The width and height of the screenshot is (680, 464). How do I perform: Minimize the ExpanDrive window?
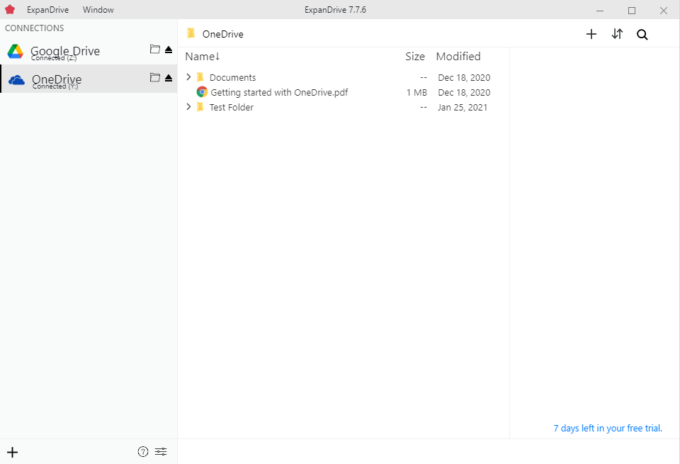[x=600, y=10]
